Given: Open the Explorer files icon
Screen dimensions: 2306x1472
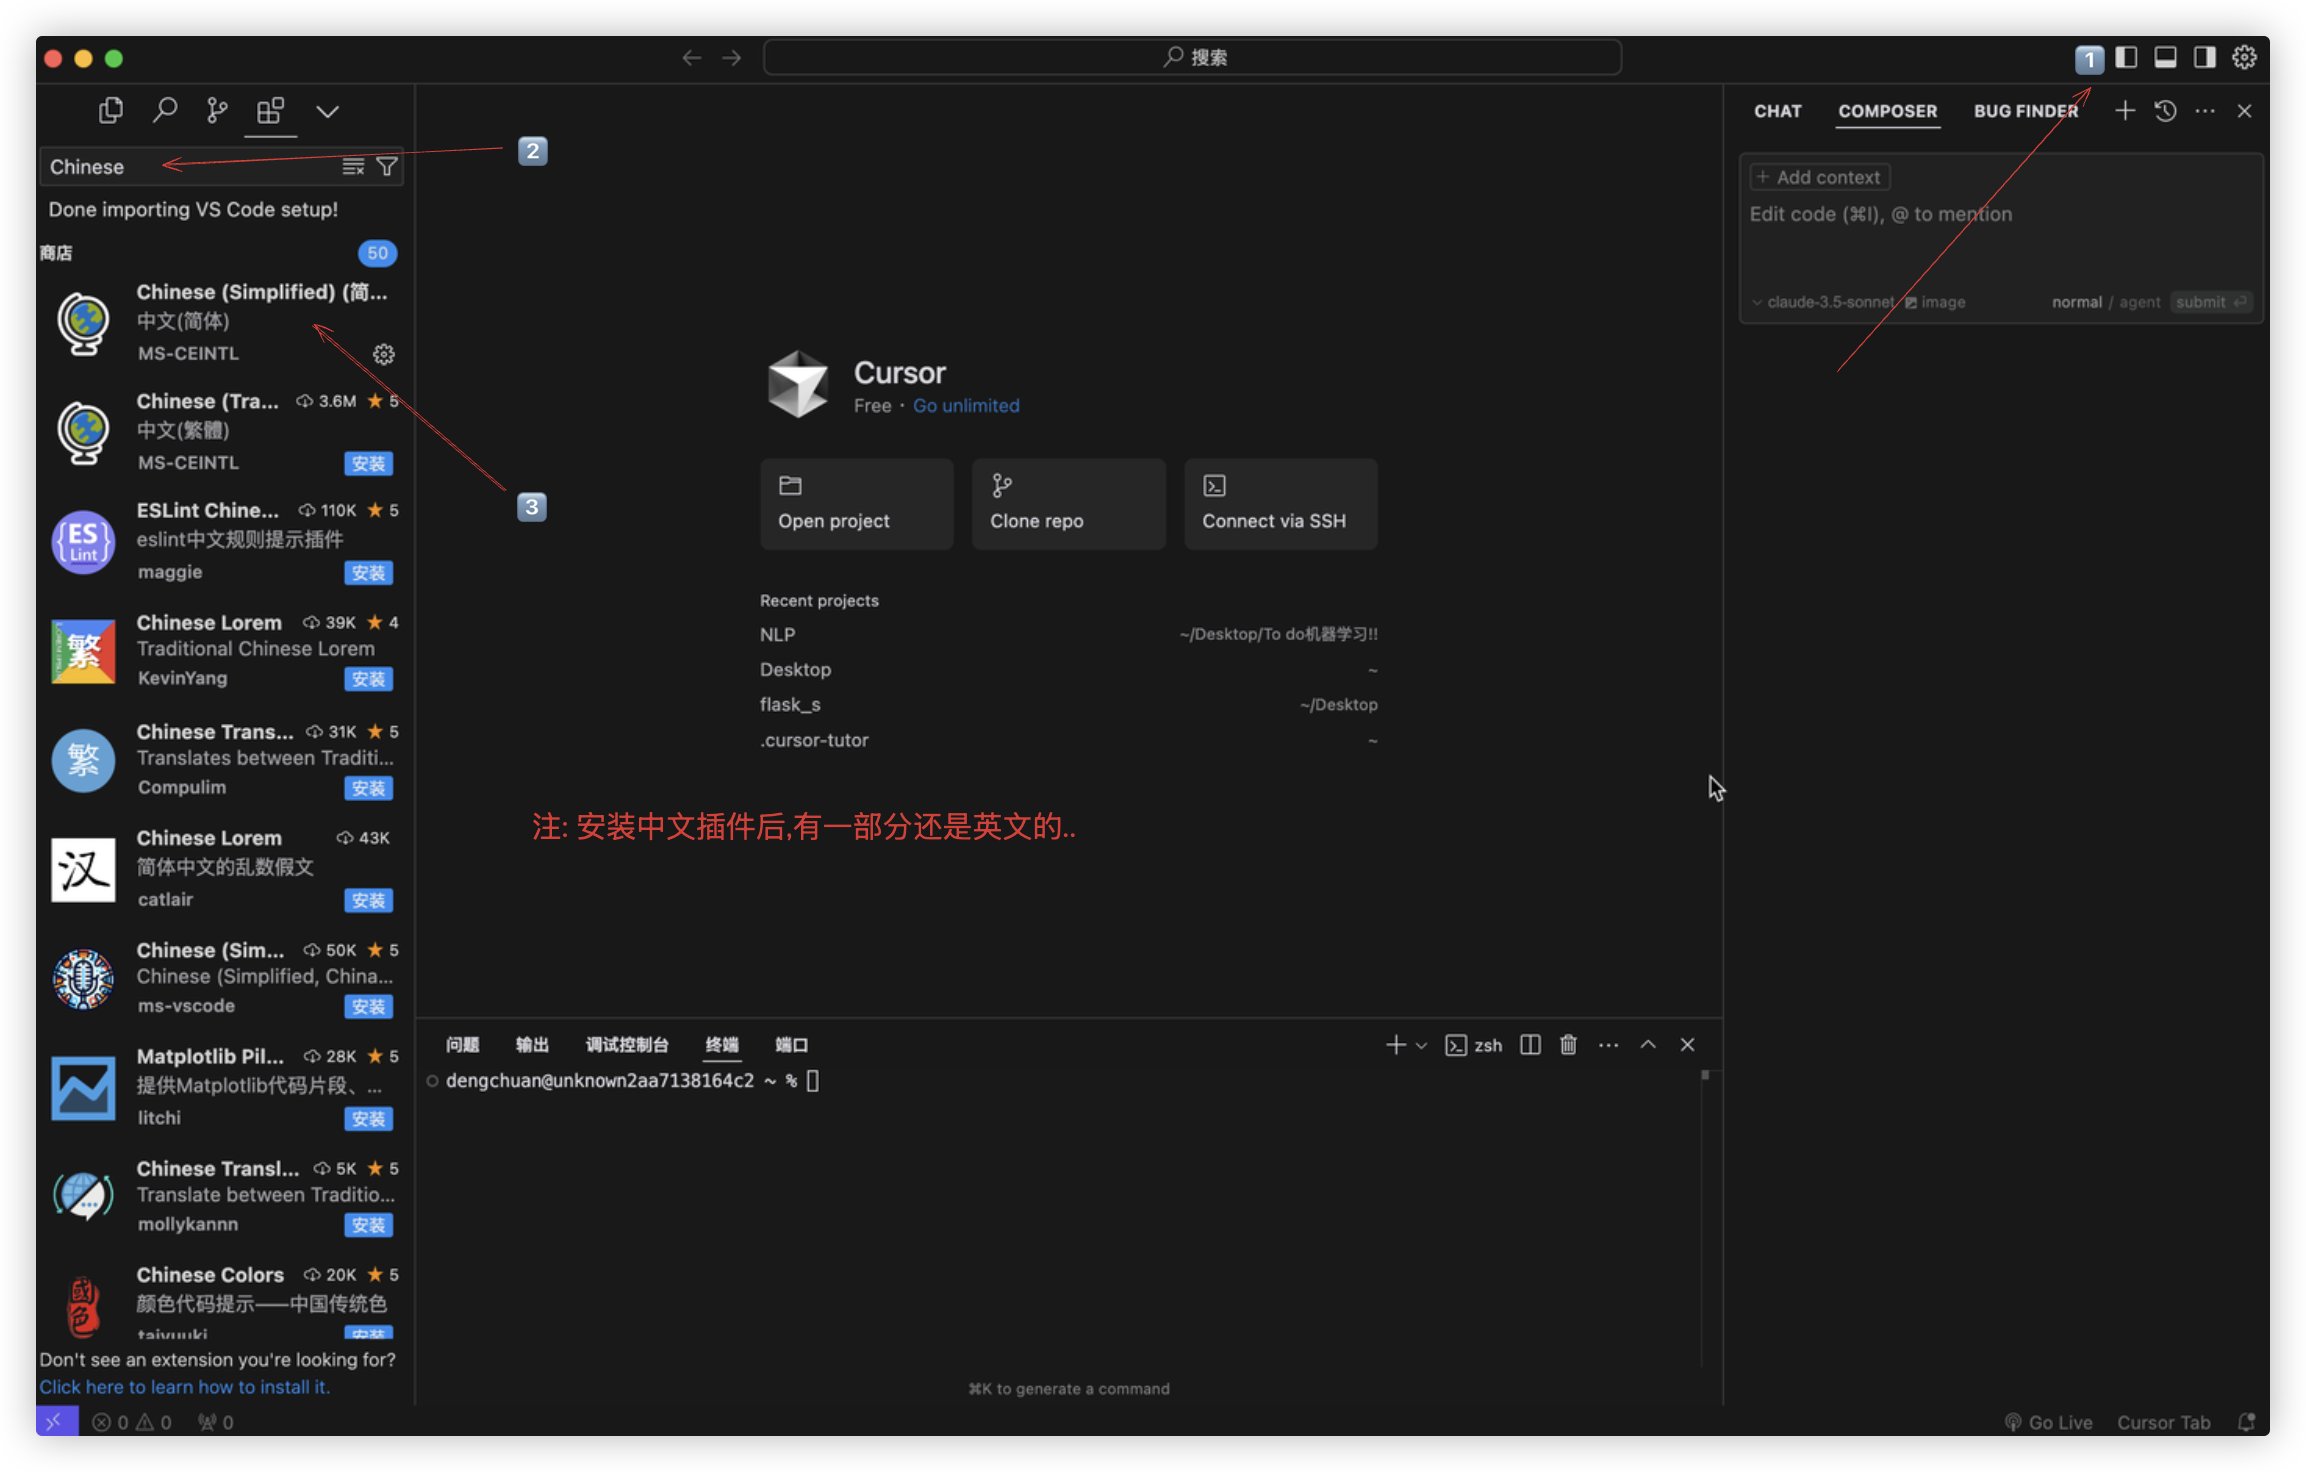Looking at the screenshot, I should click(111, 110).
